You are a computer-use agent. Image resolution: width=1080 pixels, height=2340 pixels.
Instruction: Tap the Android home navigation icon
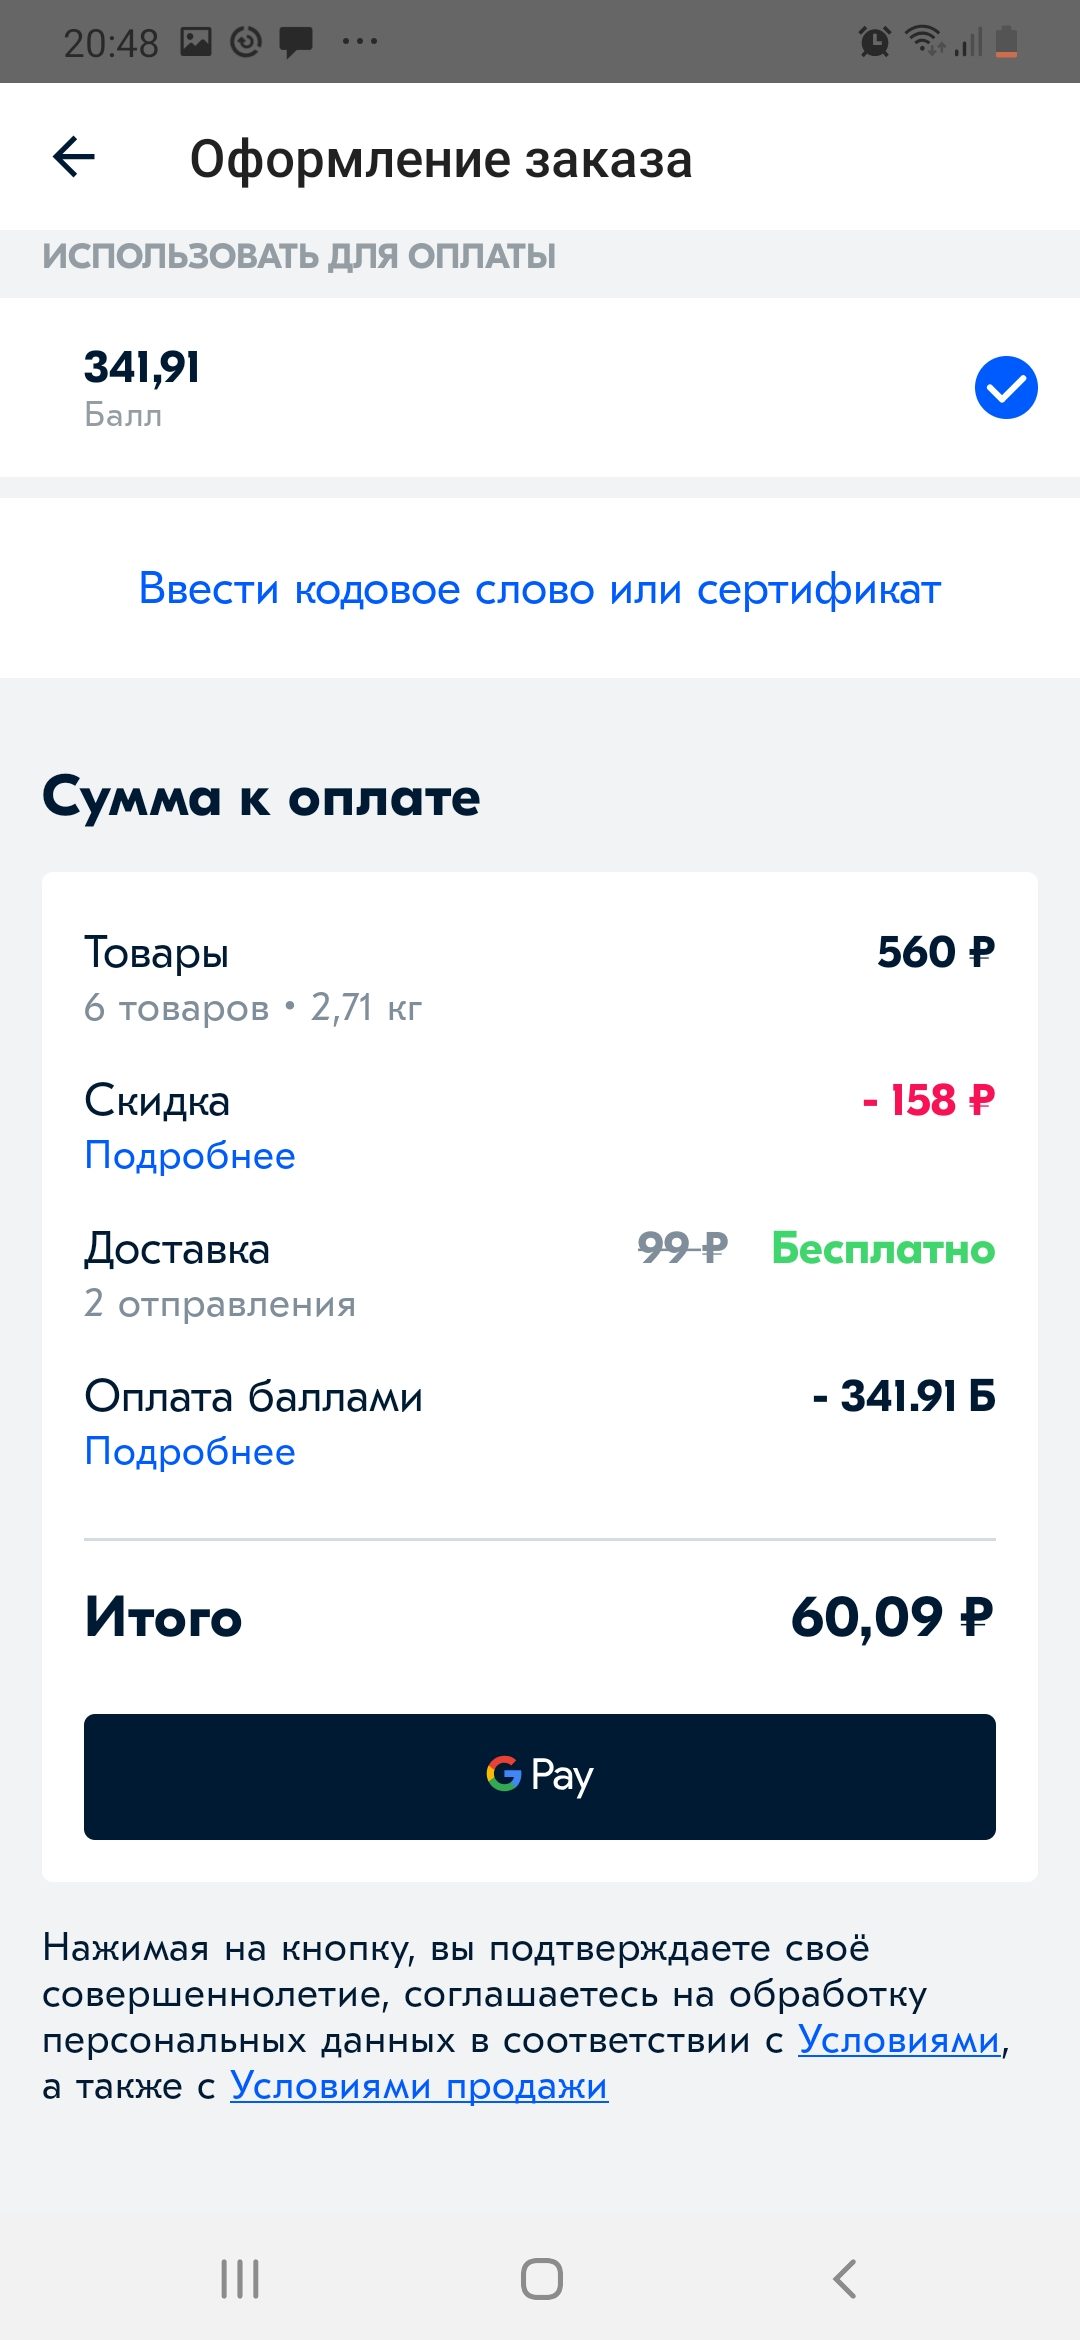(541, 2279)
